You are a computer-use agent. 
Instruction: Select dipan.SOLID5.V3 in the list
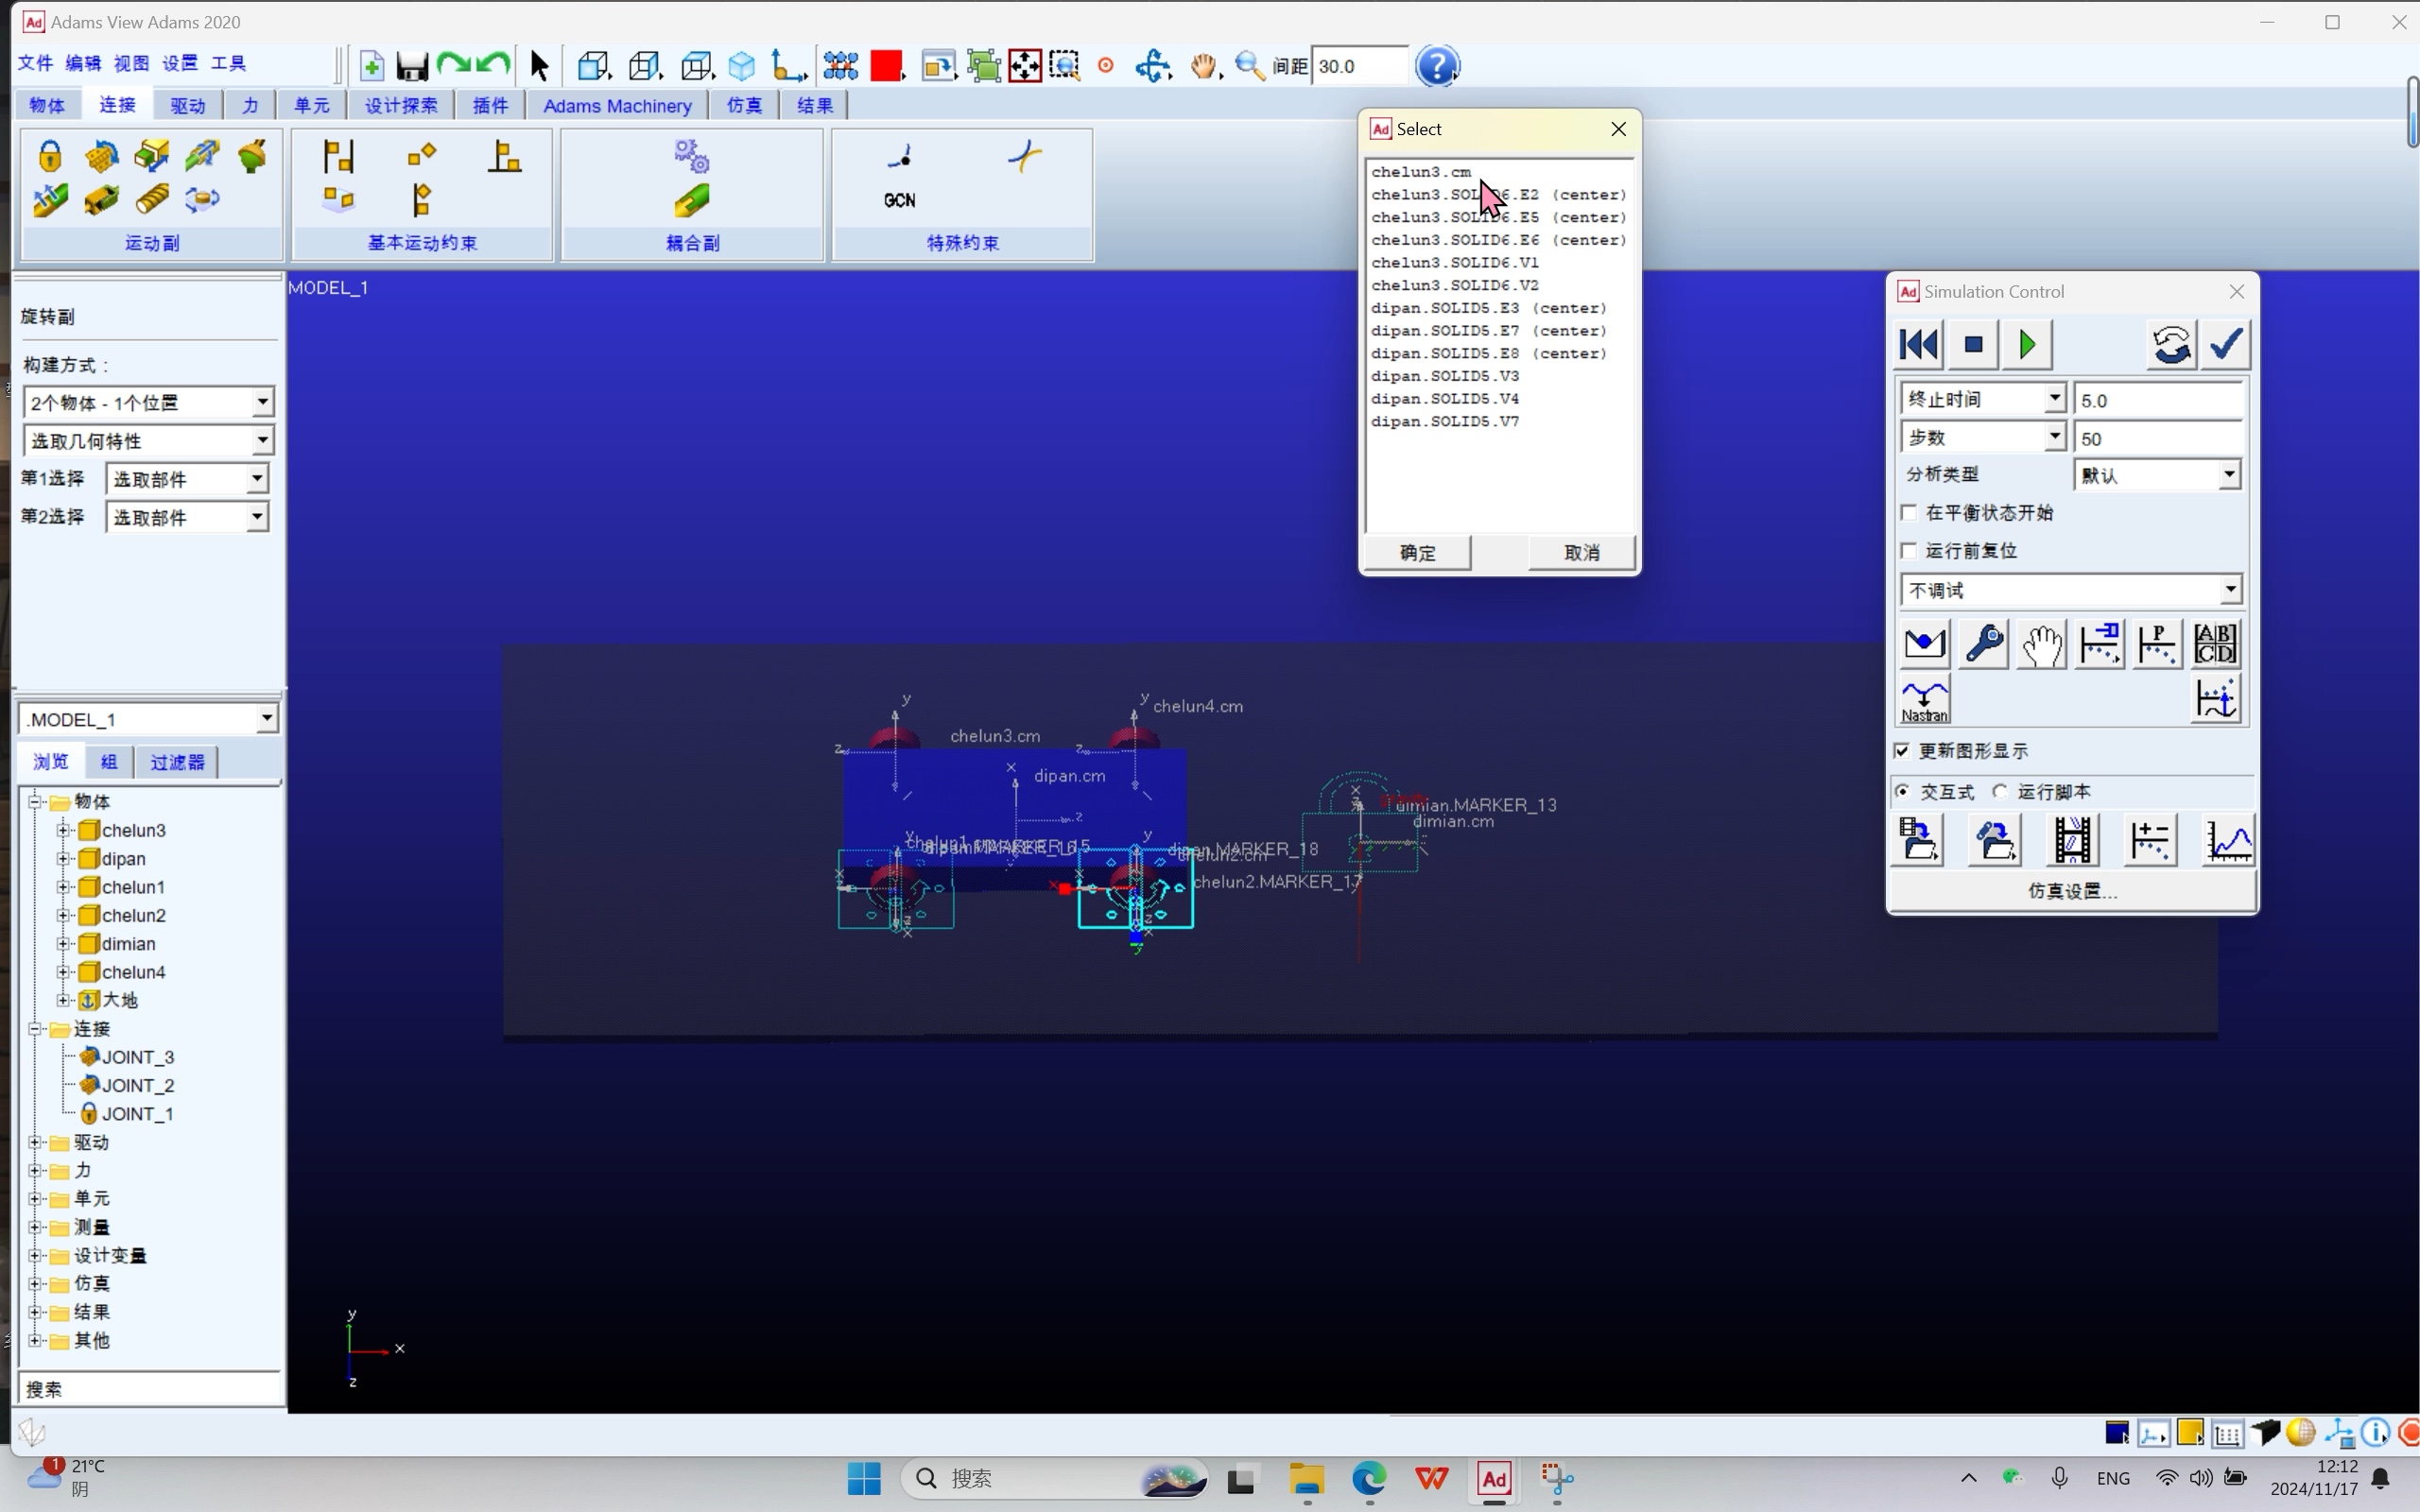[x=1445, y=376]
